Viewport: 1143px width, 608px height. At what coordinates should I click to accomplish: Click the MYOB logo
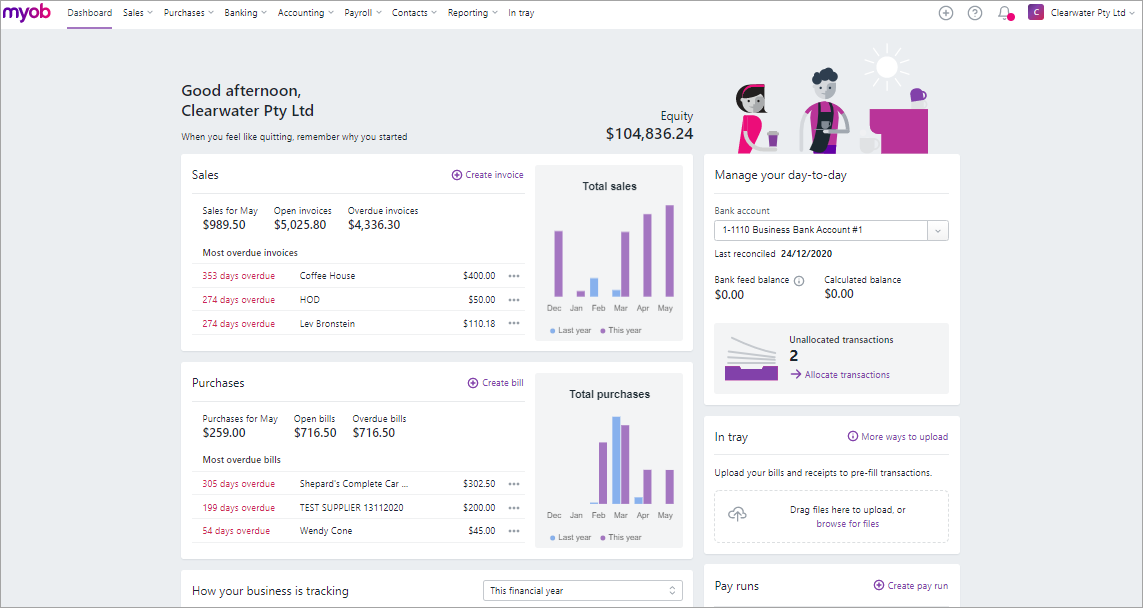tap(26, 12)
